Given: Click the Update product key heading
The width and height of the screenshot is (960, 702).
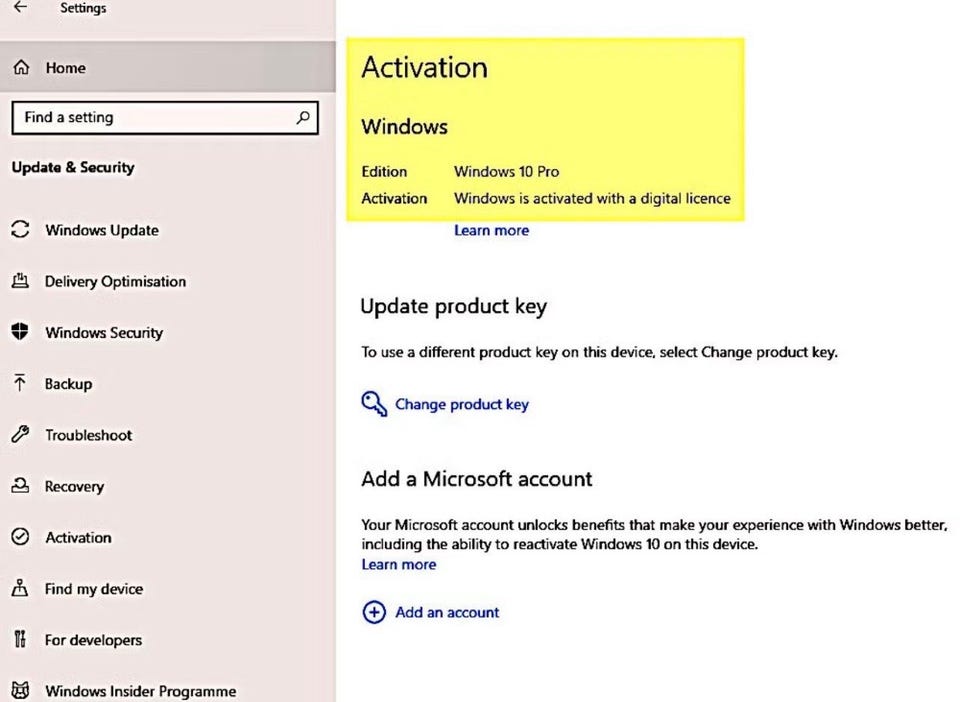Looking at the screenshot, I should point(454,306).
